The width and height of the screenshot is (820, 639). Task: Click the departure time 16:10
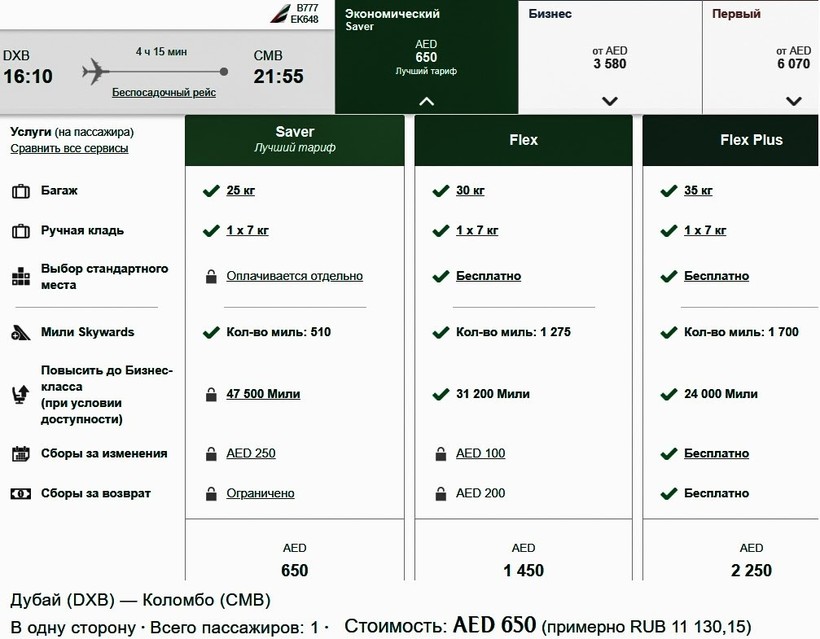click(x=28, y=76)
